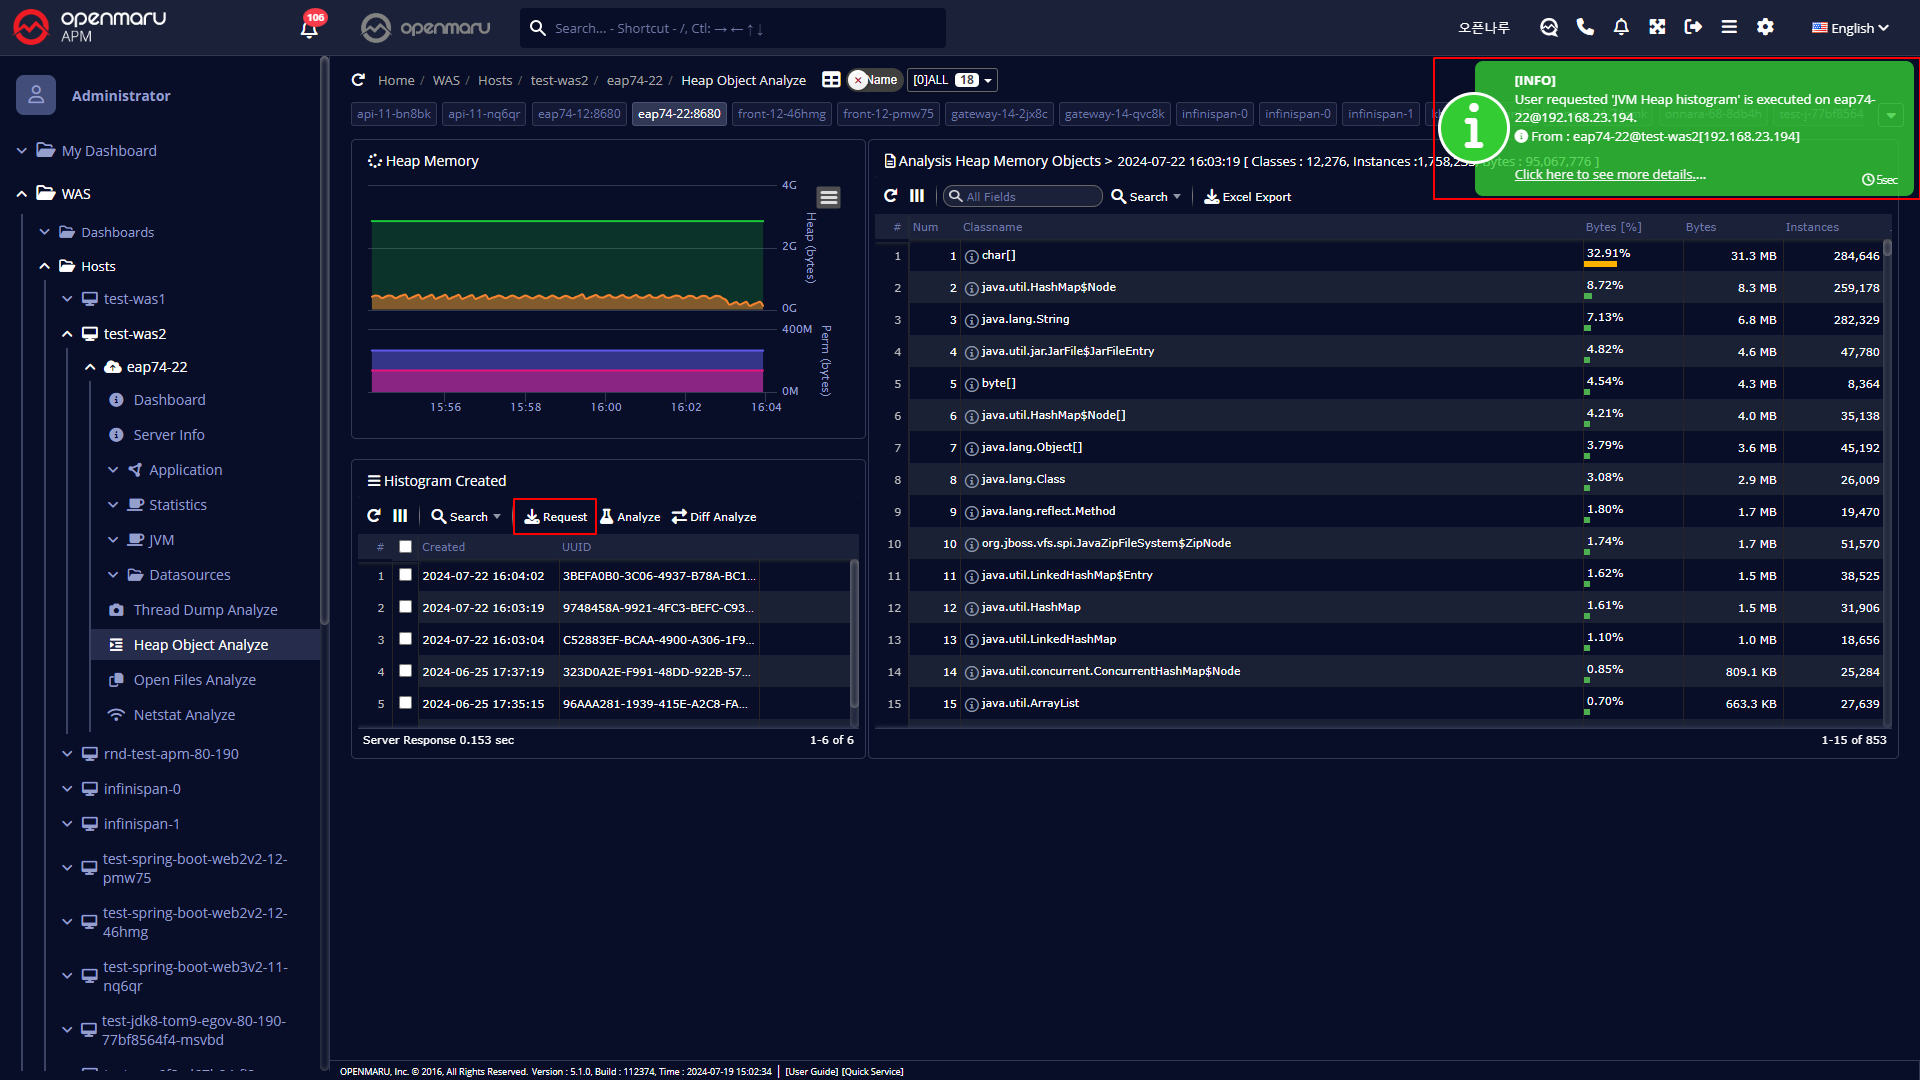Click the column selector icon in Analysis panel
This screenshot has height=1080, width=1920.
(916, 196)
